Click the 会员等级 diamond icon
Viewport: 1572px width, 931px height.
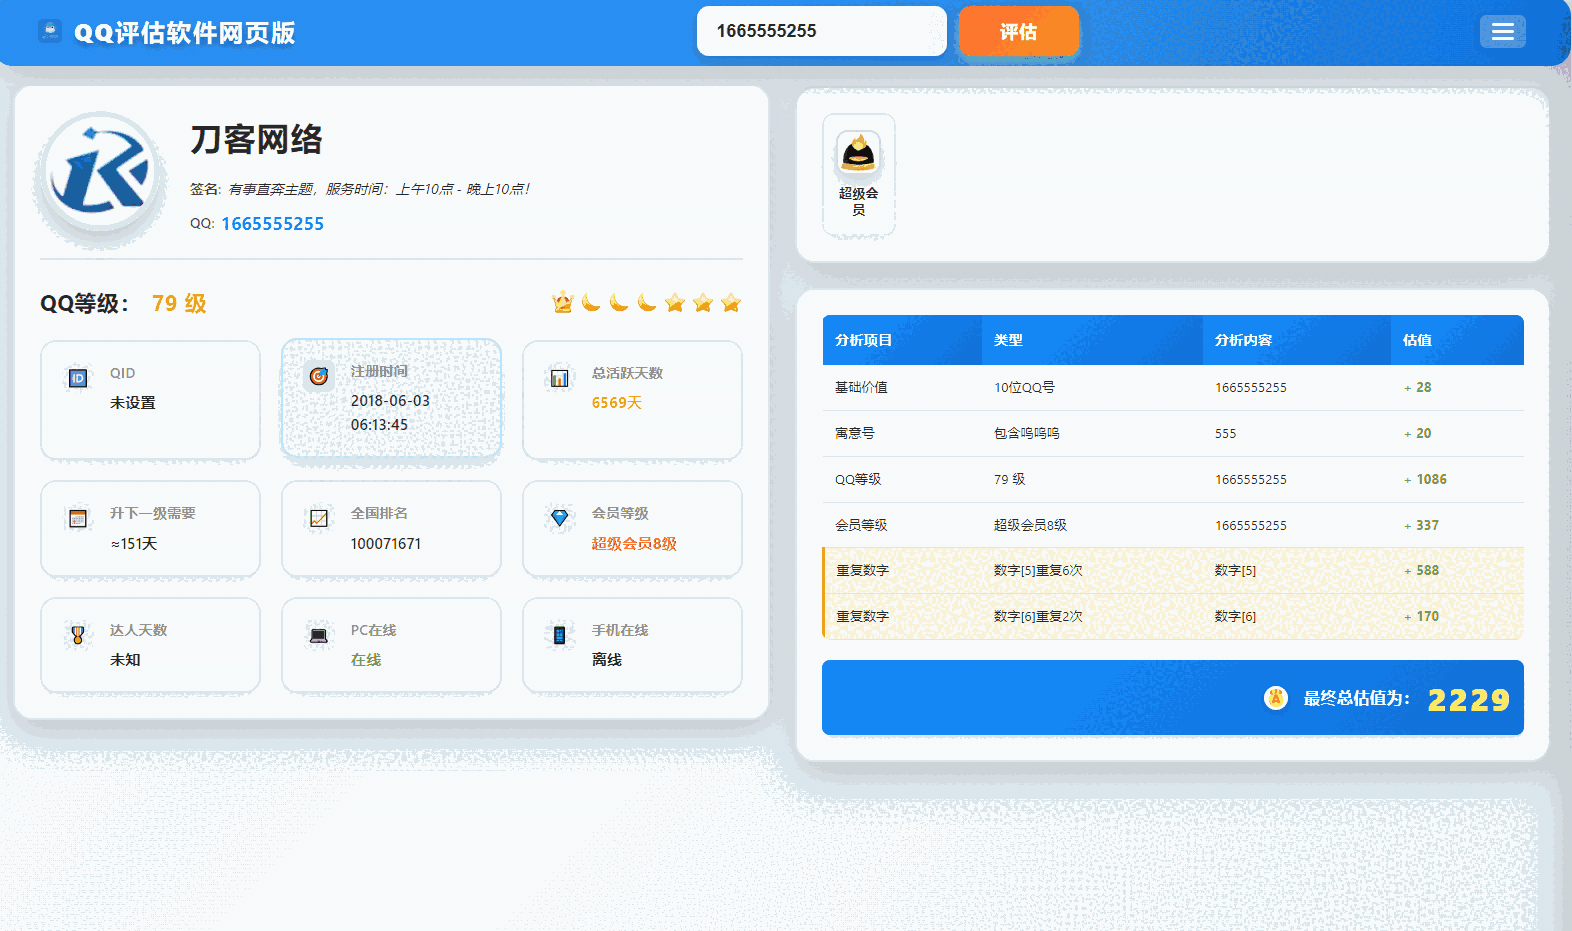click(x=560, y=518)
